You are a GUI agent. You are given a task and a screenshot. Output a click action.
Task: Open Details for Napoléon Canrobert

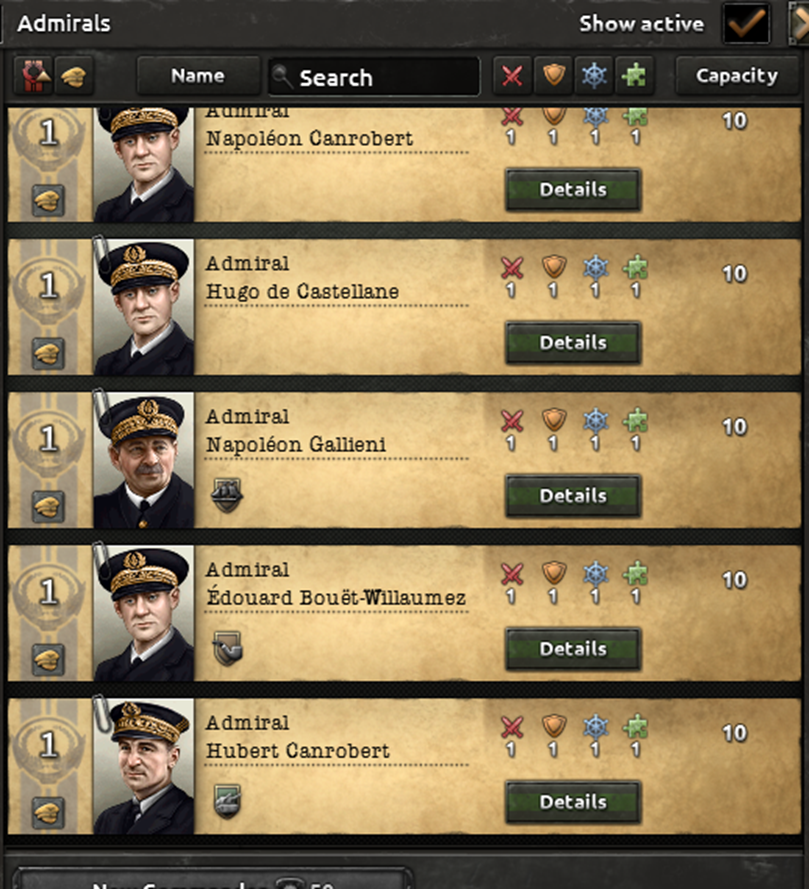[x=572, y=190]
